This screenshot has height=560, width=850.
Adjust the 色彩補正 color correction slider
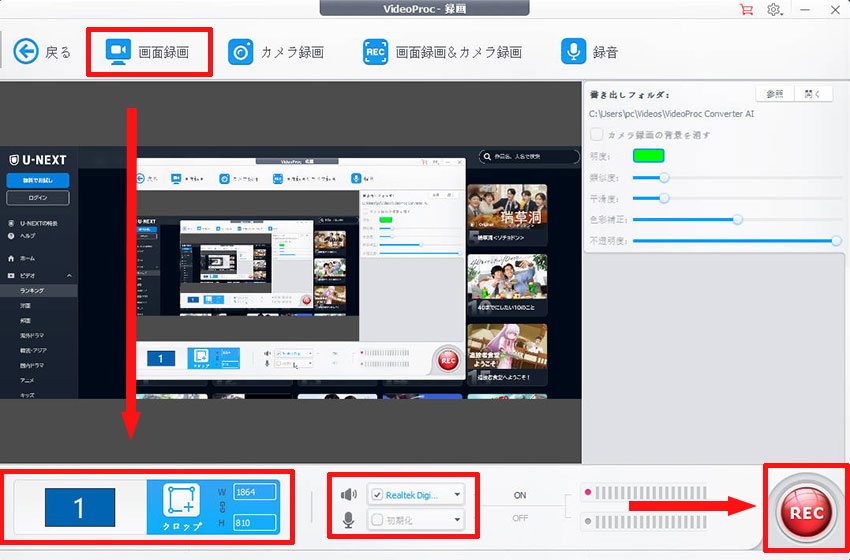click(737, 220)
